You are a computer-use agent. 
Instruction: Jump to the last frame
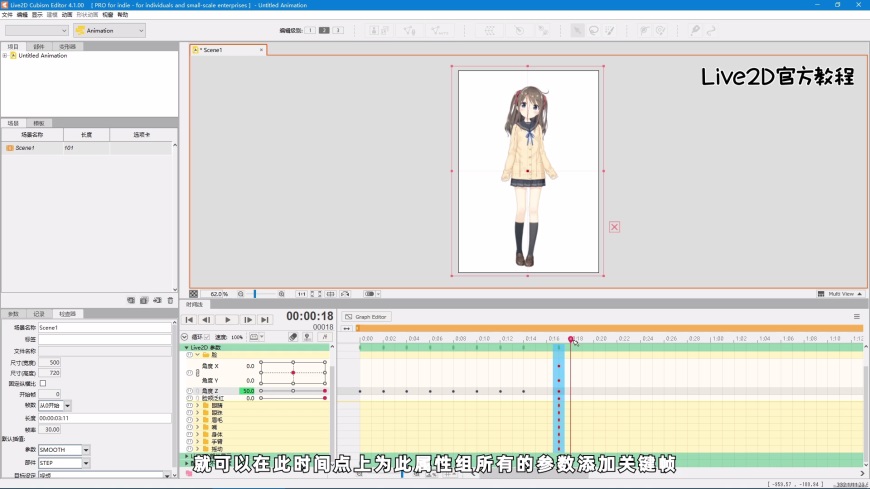coord(265,320)
